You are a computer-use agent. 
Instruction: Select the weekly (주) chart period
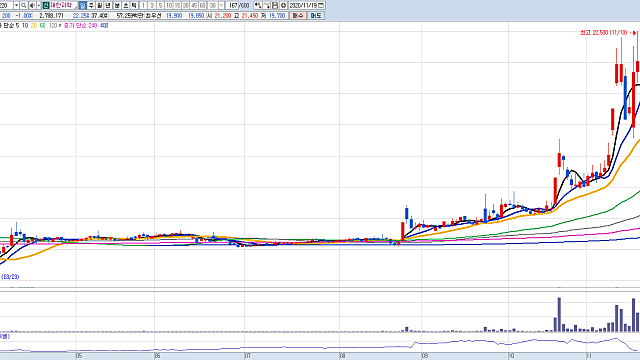click(x=91, y=5)
